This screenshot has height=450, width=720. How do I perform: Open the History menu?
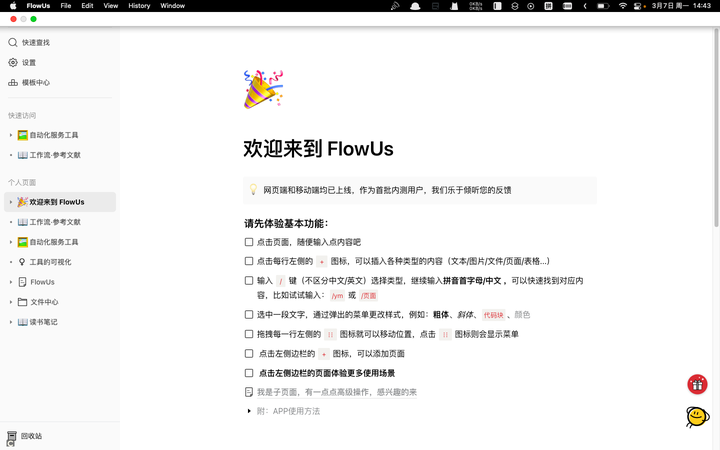pyautogui.click(x=139, y=6)
